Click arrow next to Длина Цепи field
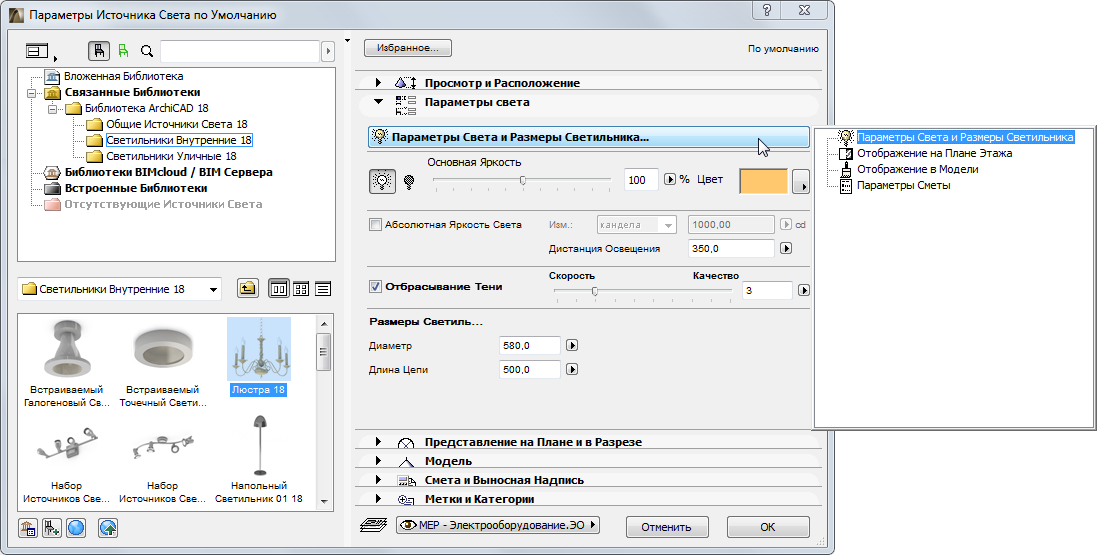The height and width of the screenshot is (555, 1097). [x=572, y=370]
